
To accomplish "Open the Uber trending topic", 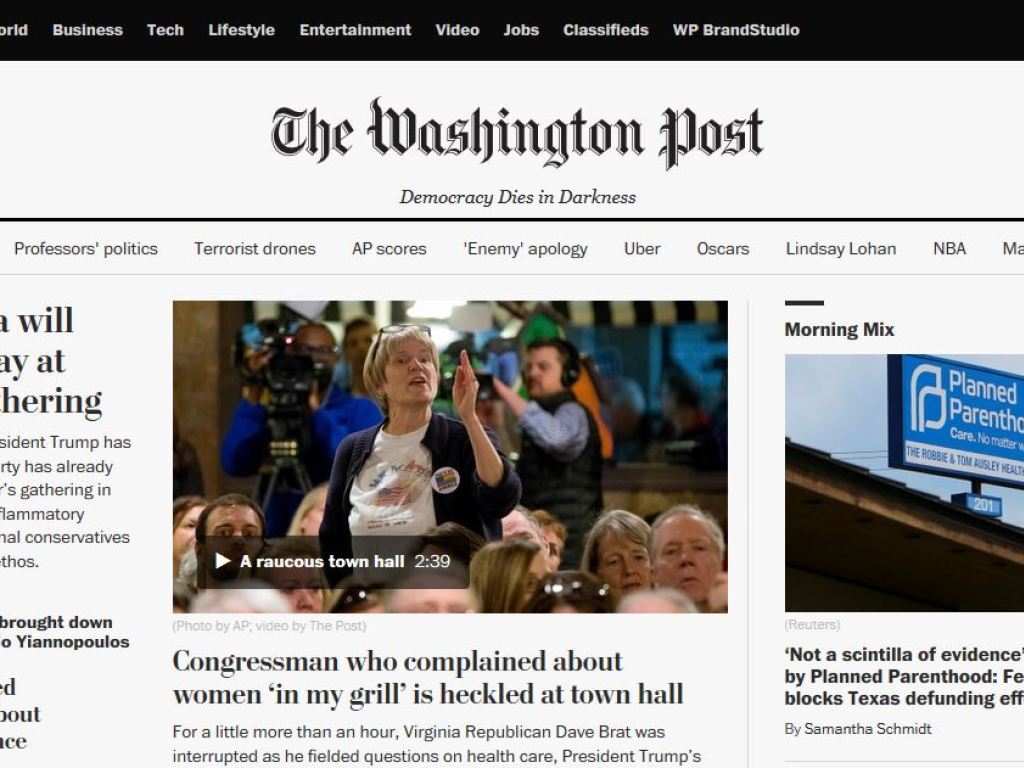I will pos(642,249).
